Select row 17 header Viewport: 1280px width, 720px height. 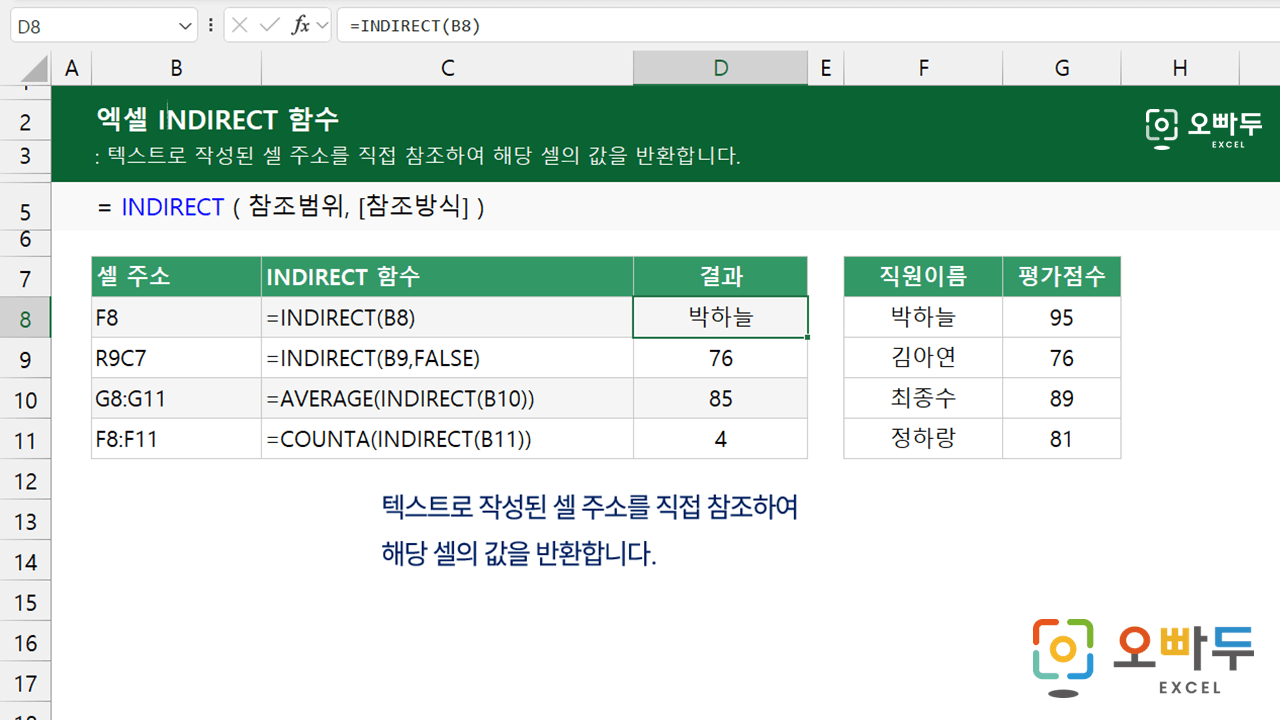point(25,684)
